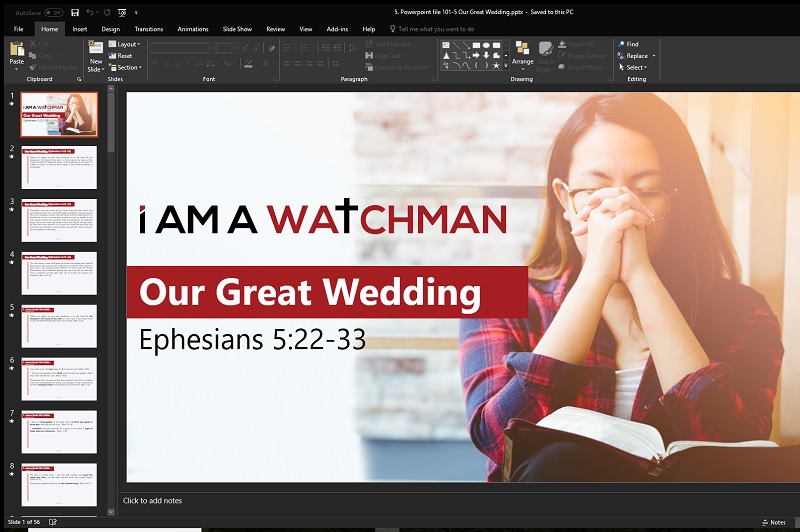Toggle the Notes pane from status bar
Image resolution: width=800 pixels, height=532 pixels.
pos(773,522)
